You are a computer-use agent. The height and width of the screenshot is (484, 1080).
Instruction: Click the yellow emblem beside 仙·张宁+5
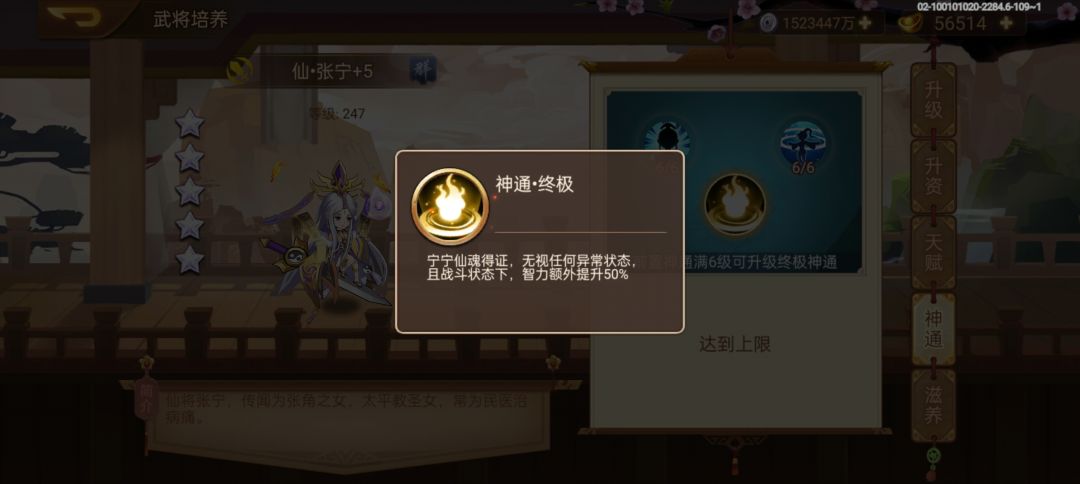click(x=239, y=71)
